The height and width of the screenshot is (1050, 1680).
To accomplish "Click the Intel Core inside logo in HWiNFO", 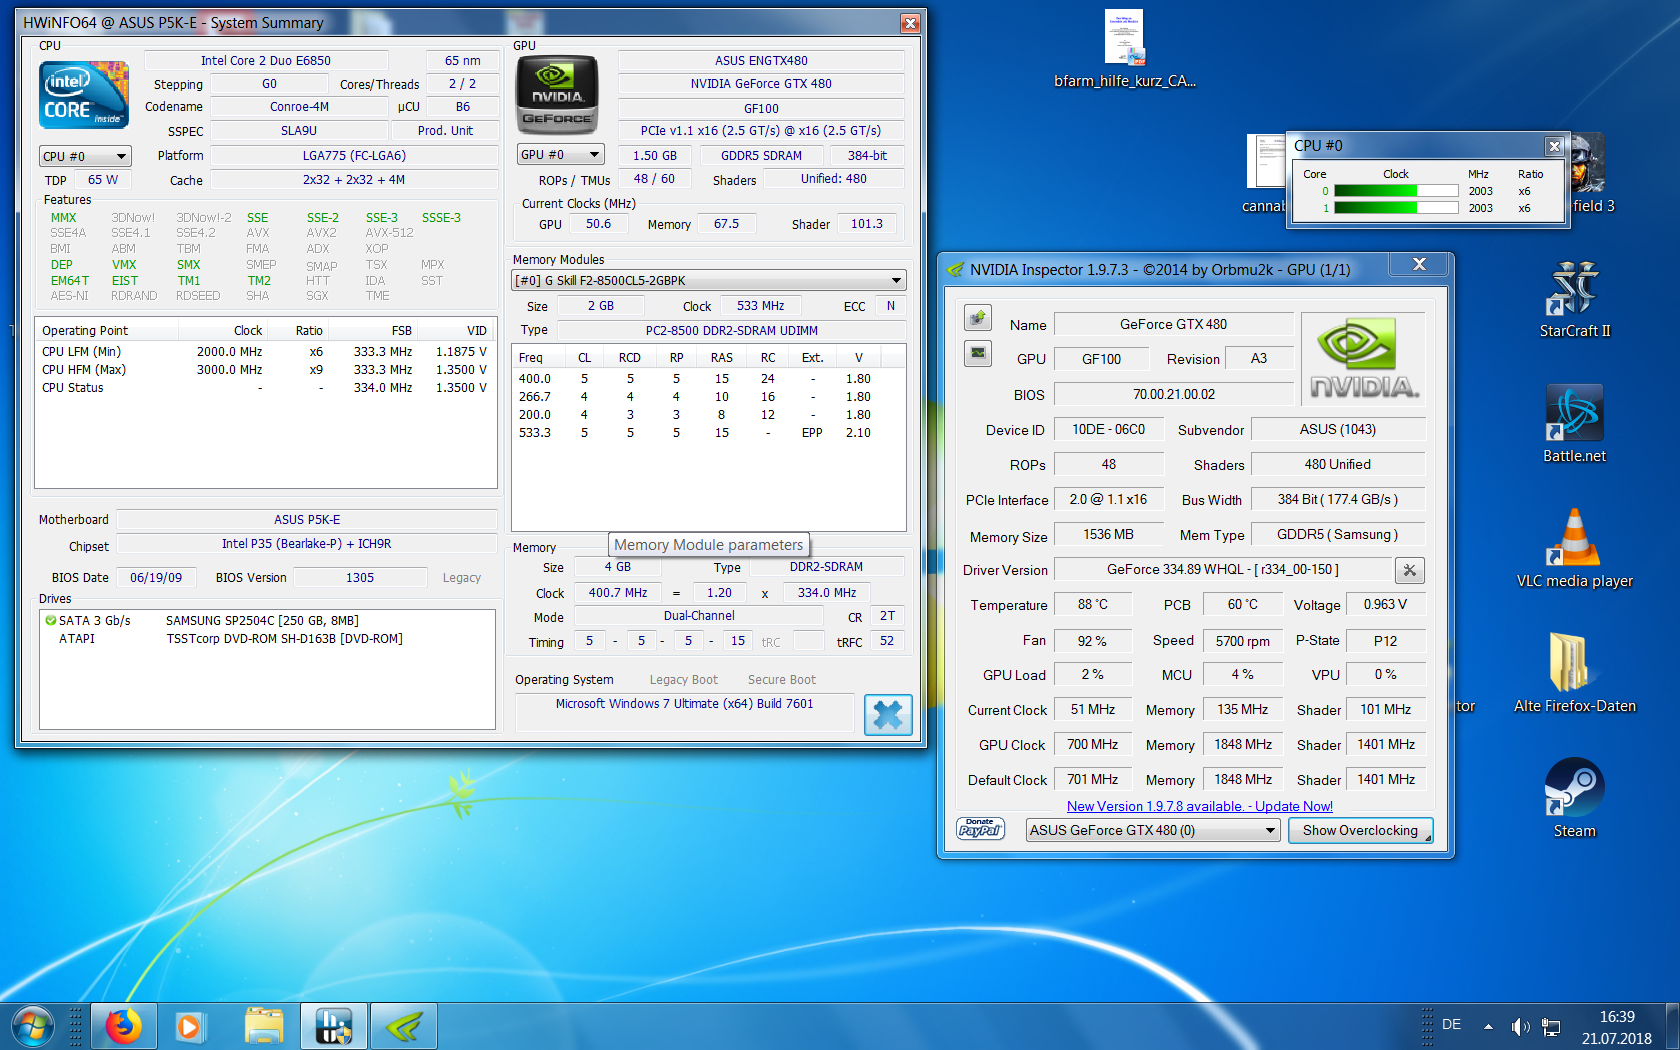I will click(x=84, y=94).
